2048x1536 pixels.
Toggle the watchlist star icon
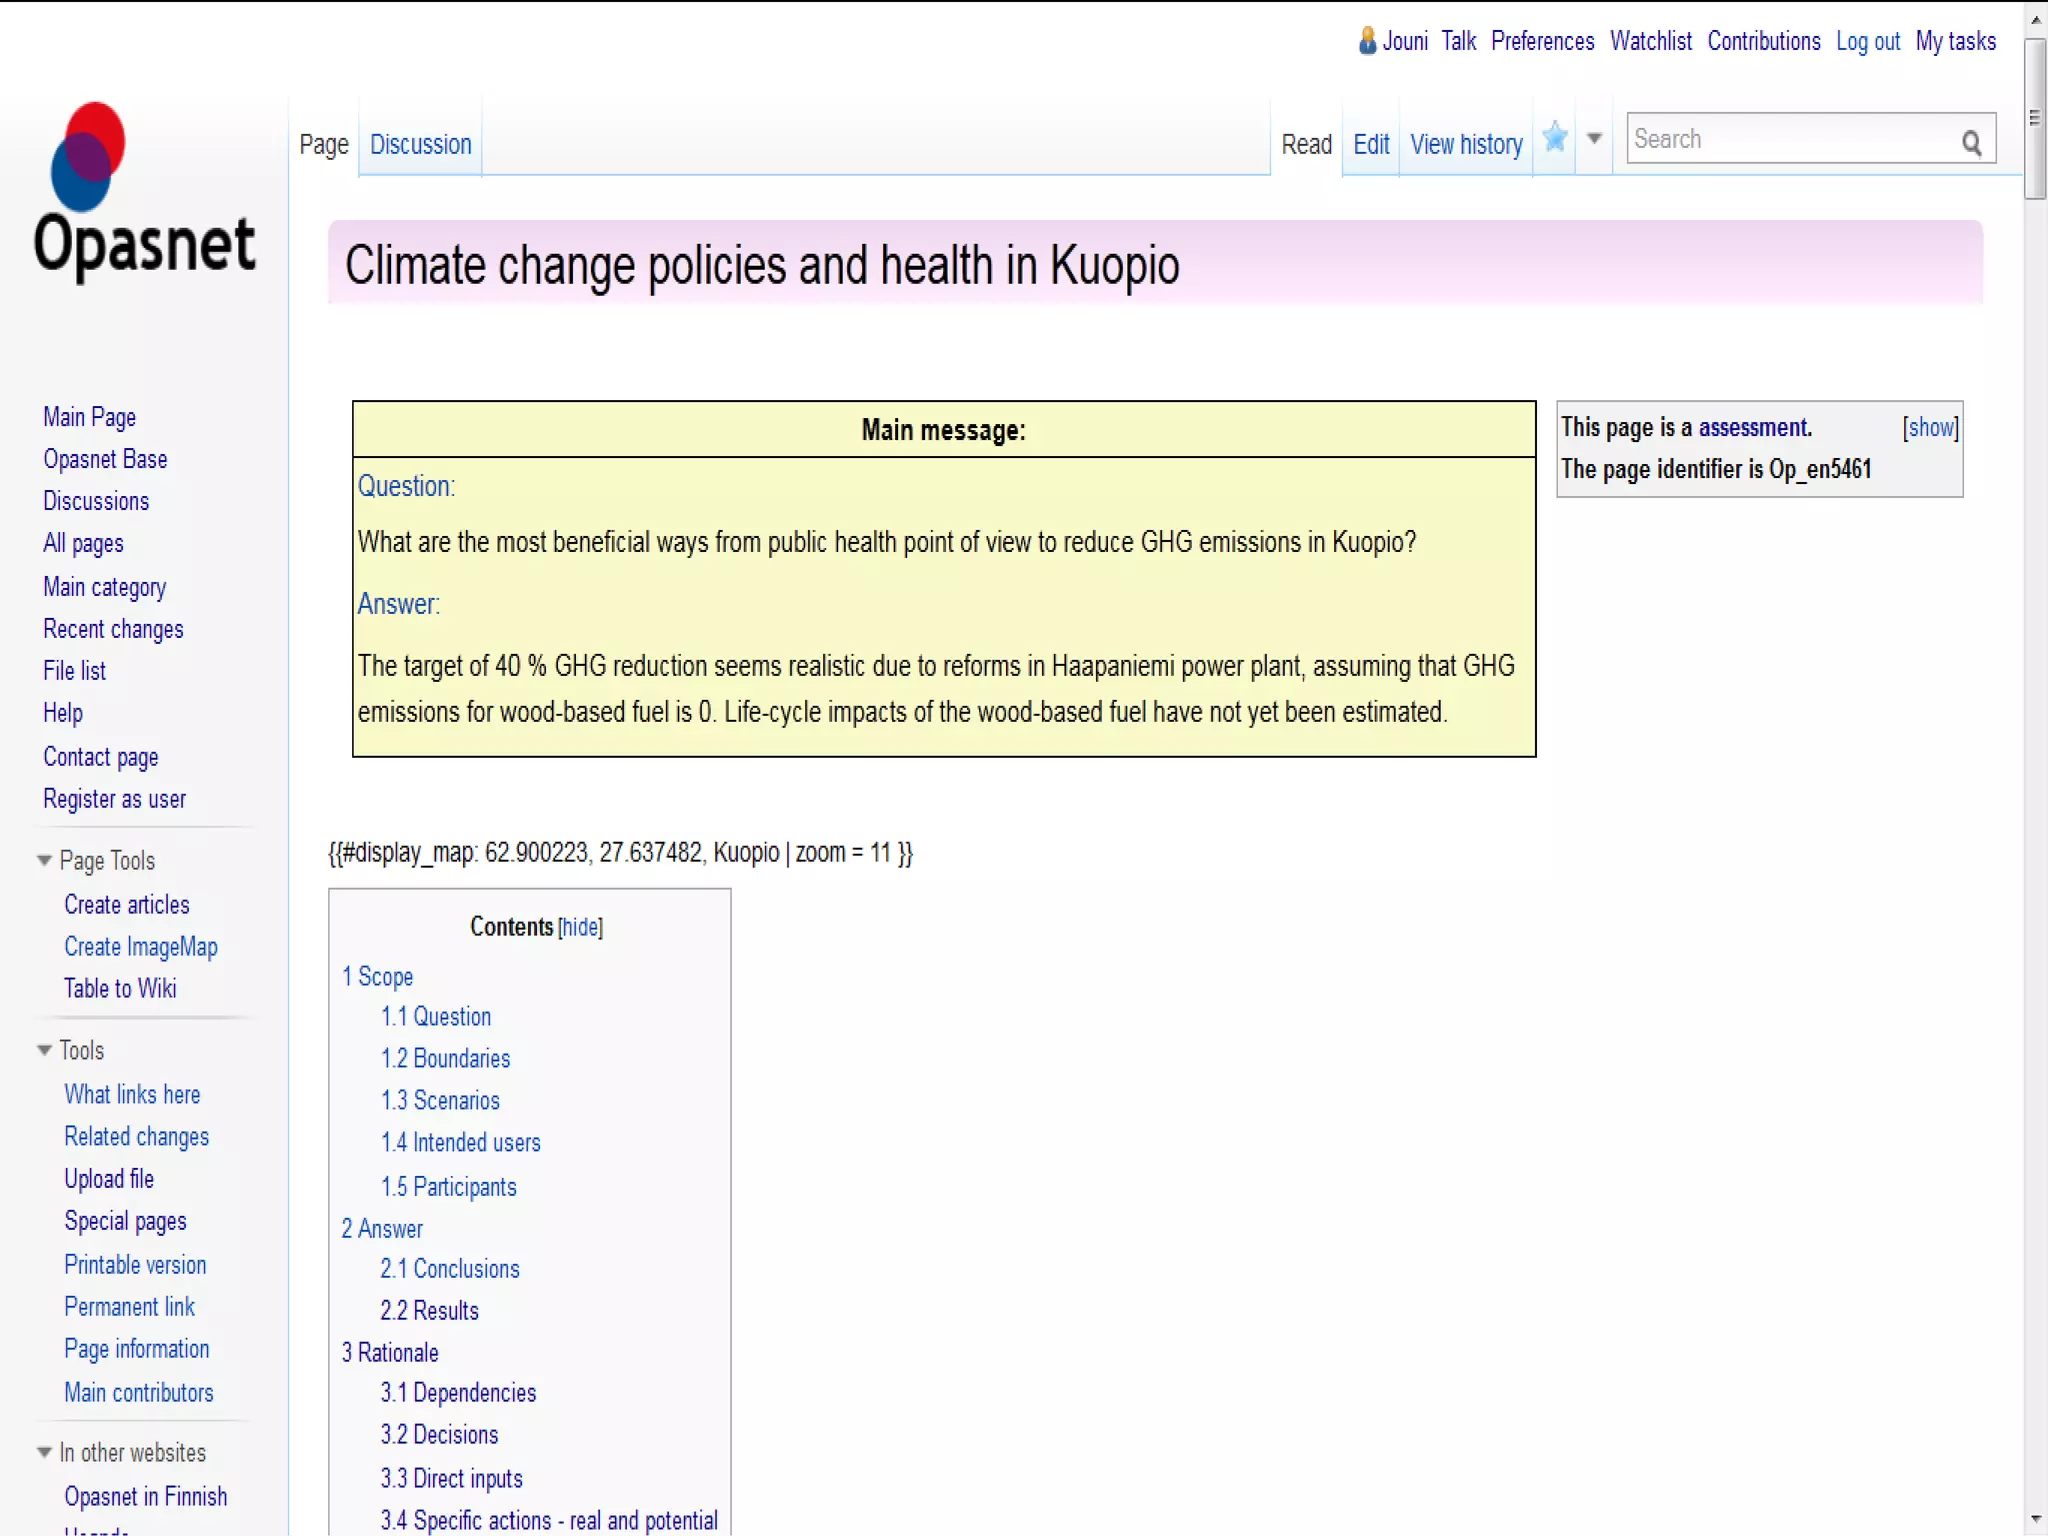(x=1554, y=137)
